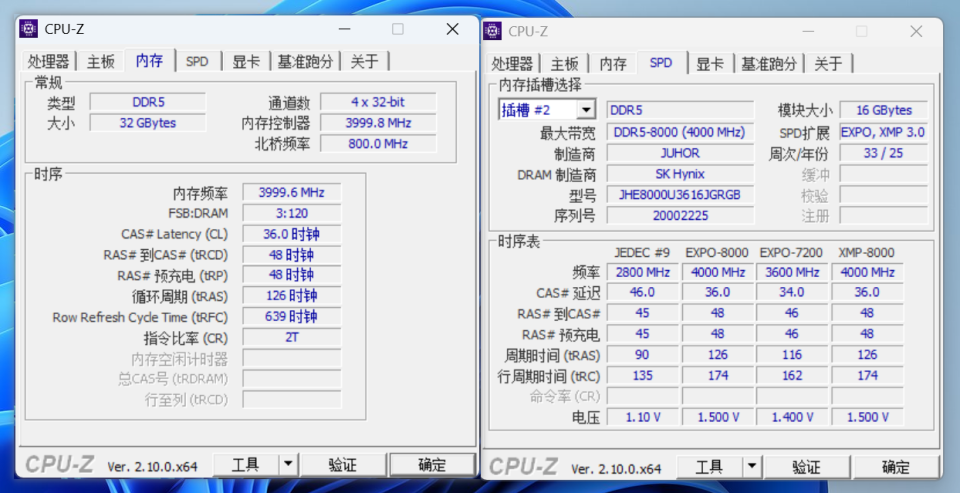Click 验证 button in left window

point(343,465)
